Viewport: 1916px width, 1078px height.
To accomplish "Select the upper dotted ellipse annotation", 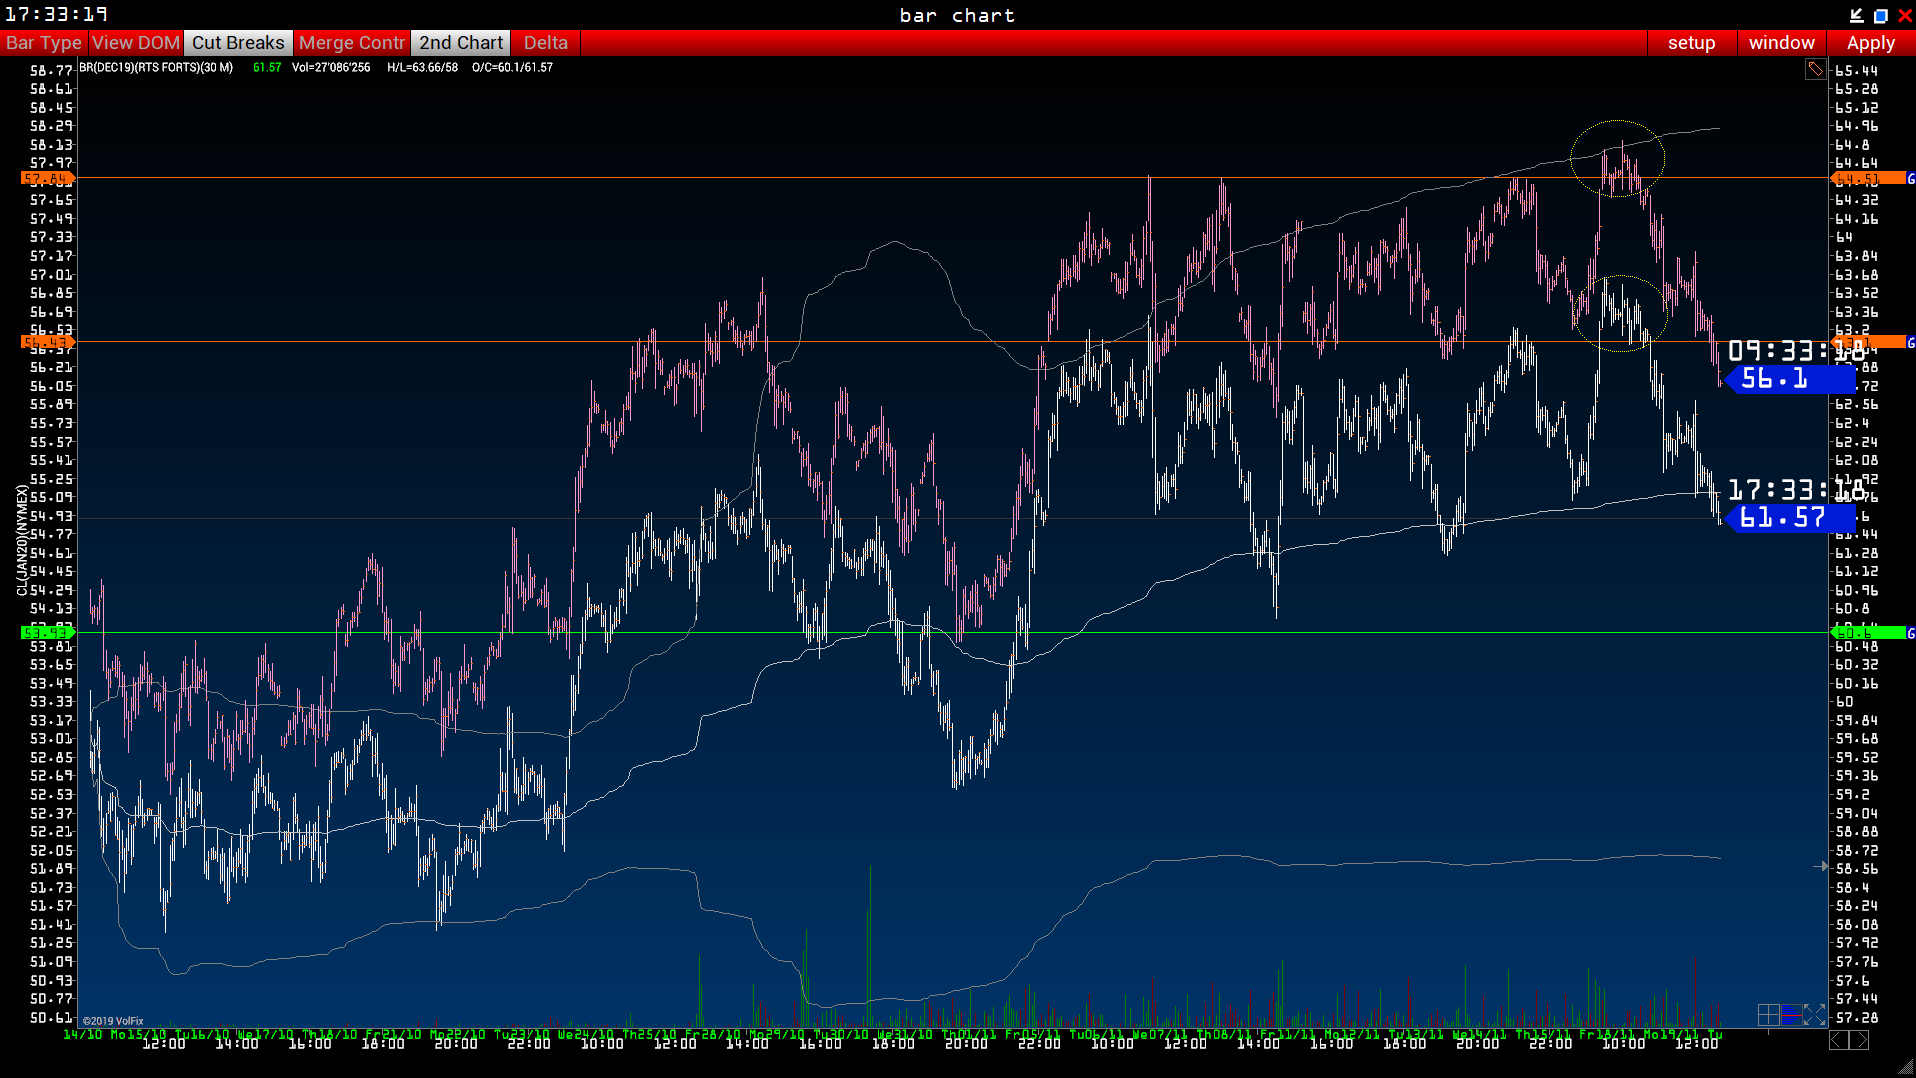I will [x=1617, y=158].
